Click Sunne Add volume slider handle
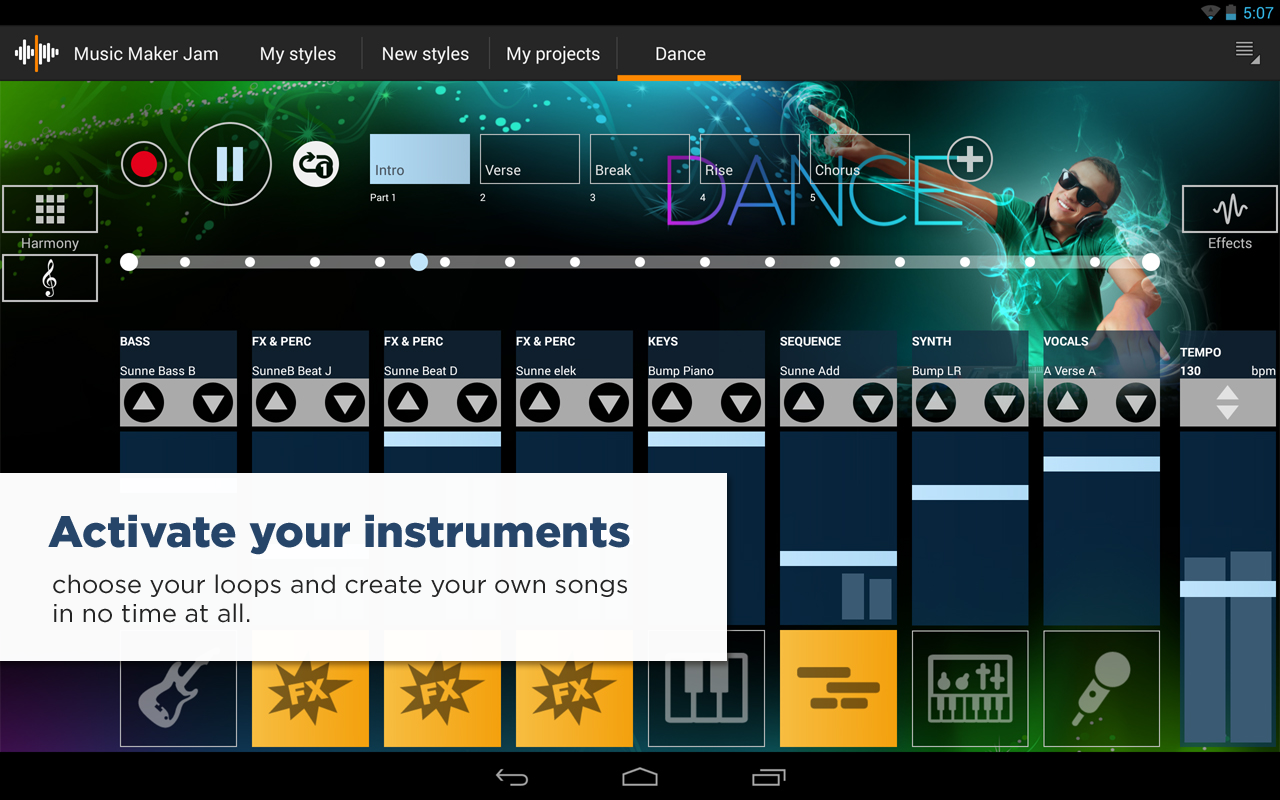Image resolution: width=1280 pixels, height=800 pixels. tap(838, 559)
